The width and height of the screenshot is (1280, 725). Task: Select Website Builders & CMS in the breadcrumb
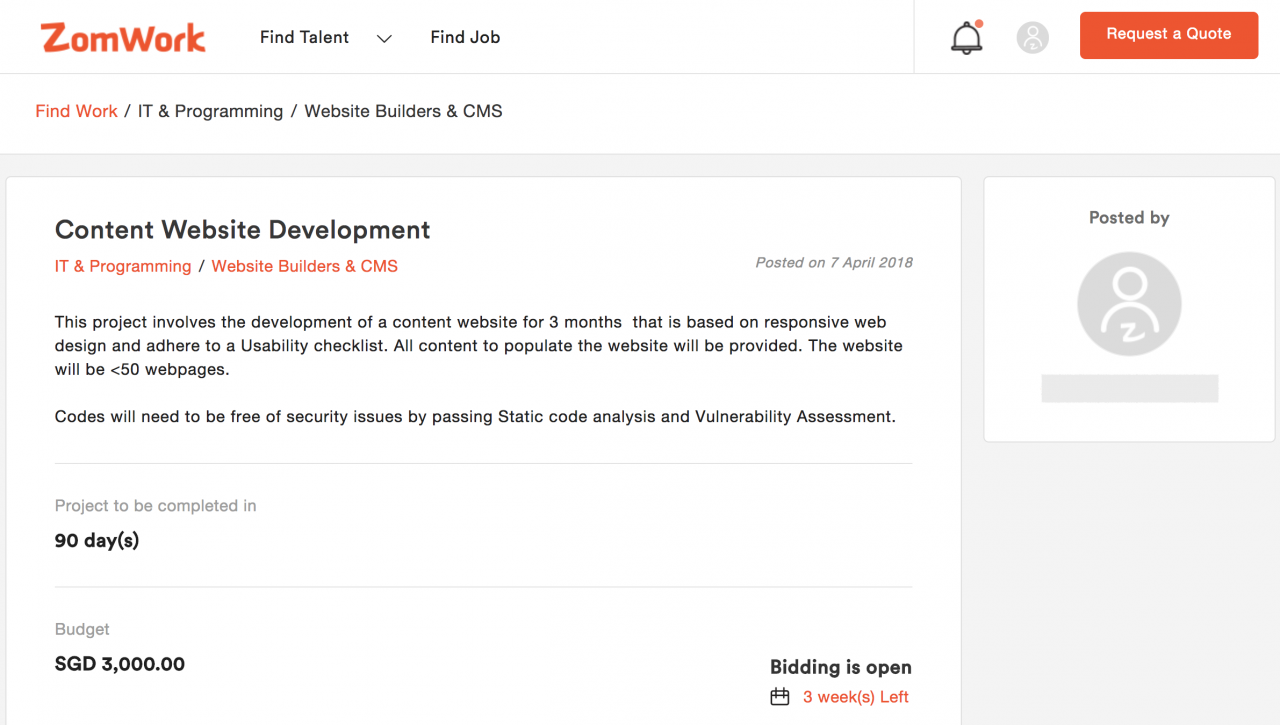click(403, 111)
